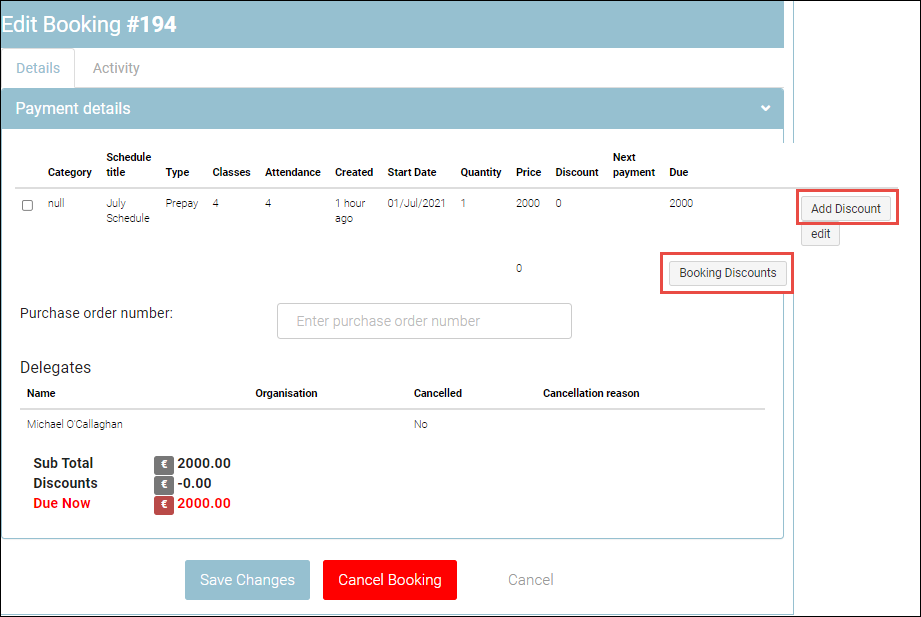
Task: Click the euro icon beside Discounts
Action: (x=164, y=484)
